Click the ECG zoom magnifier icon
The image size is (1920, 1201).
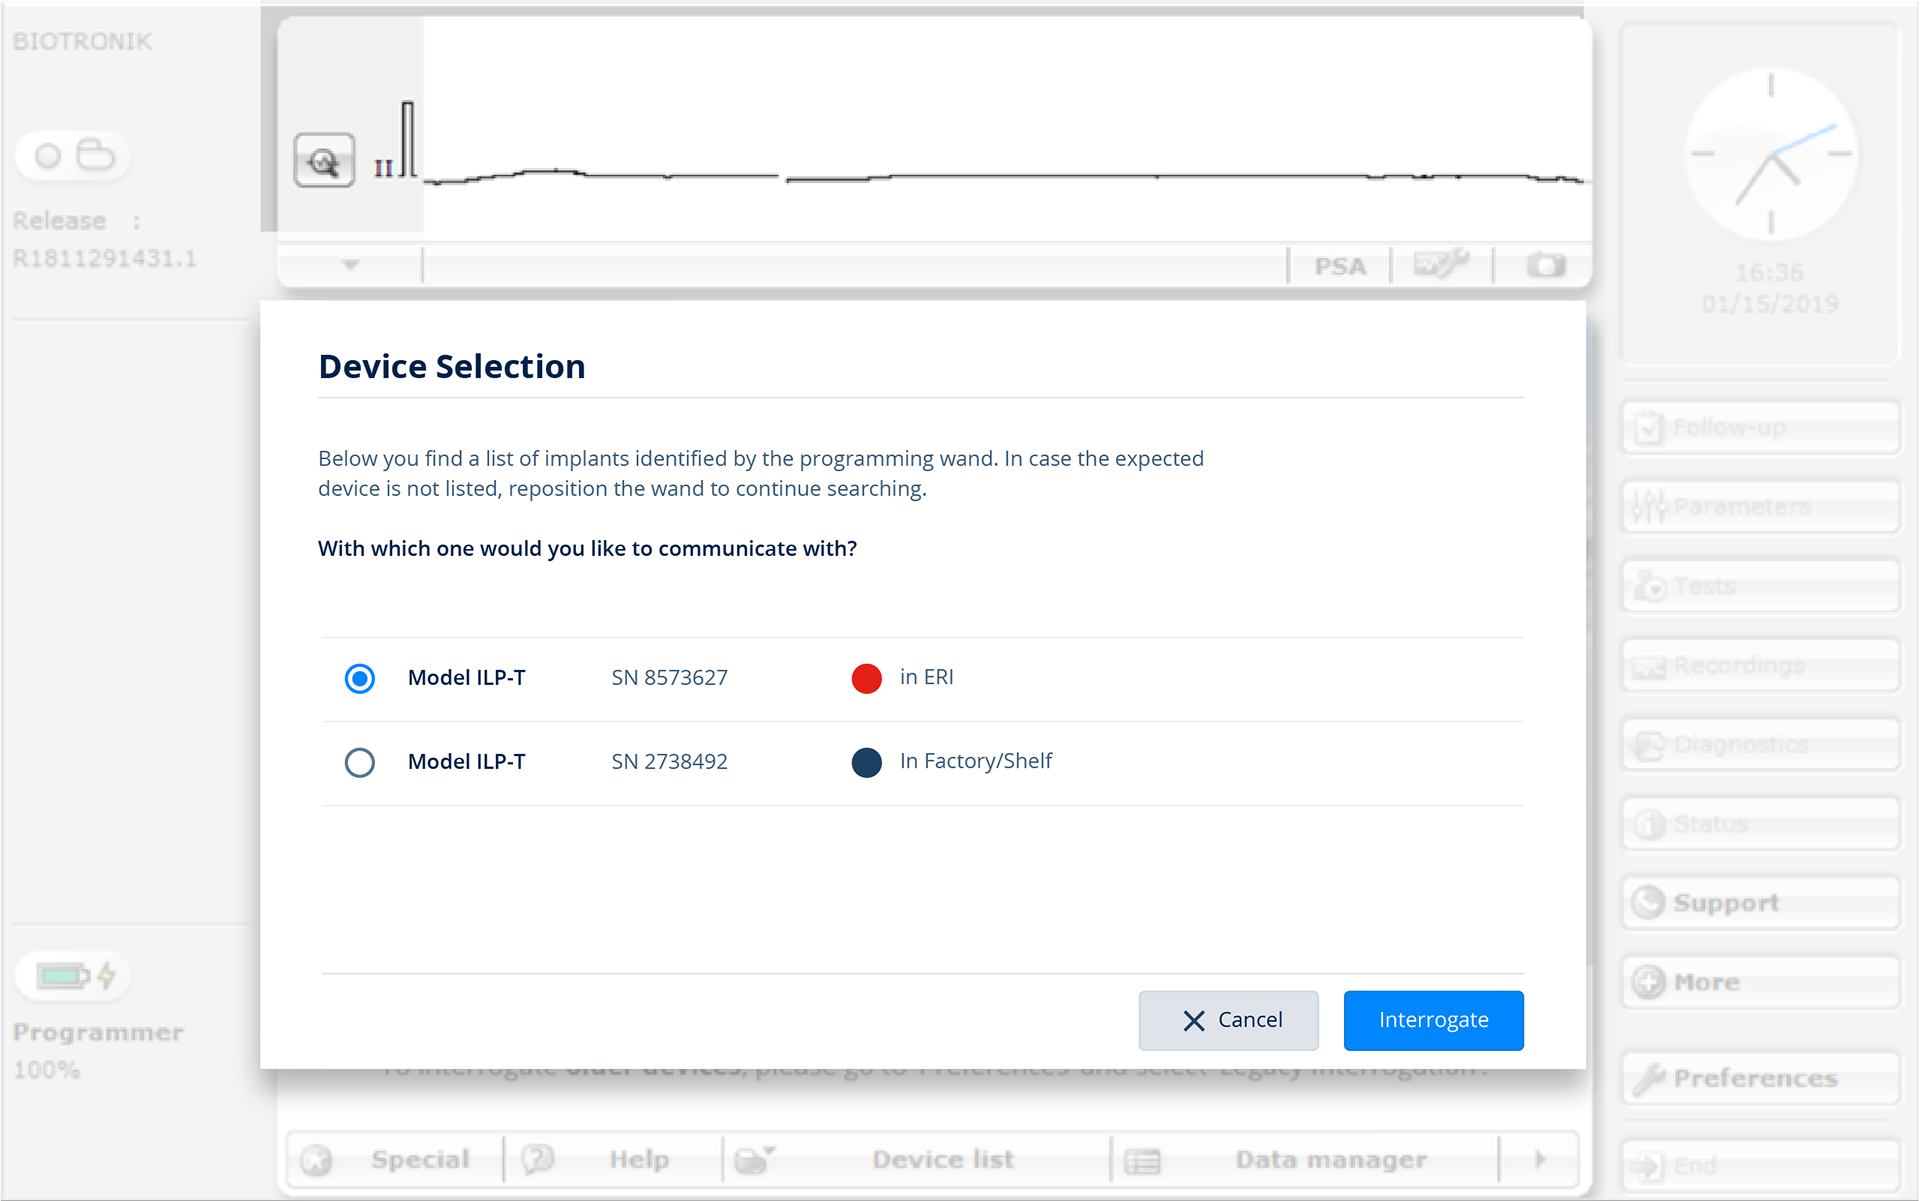click(x=324, y=161)
